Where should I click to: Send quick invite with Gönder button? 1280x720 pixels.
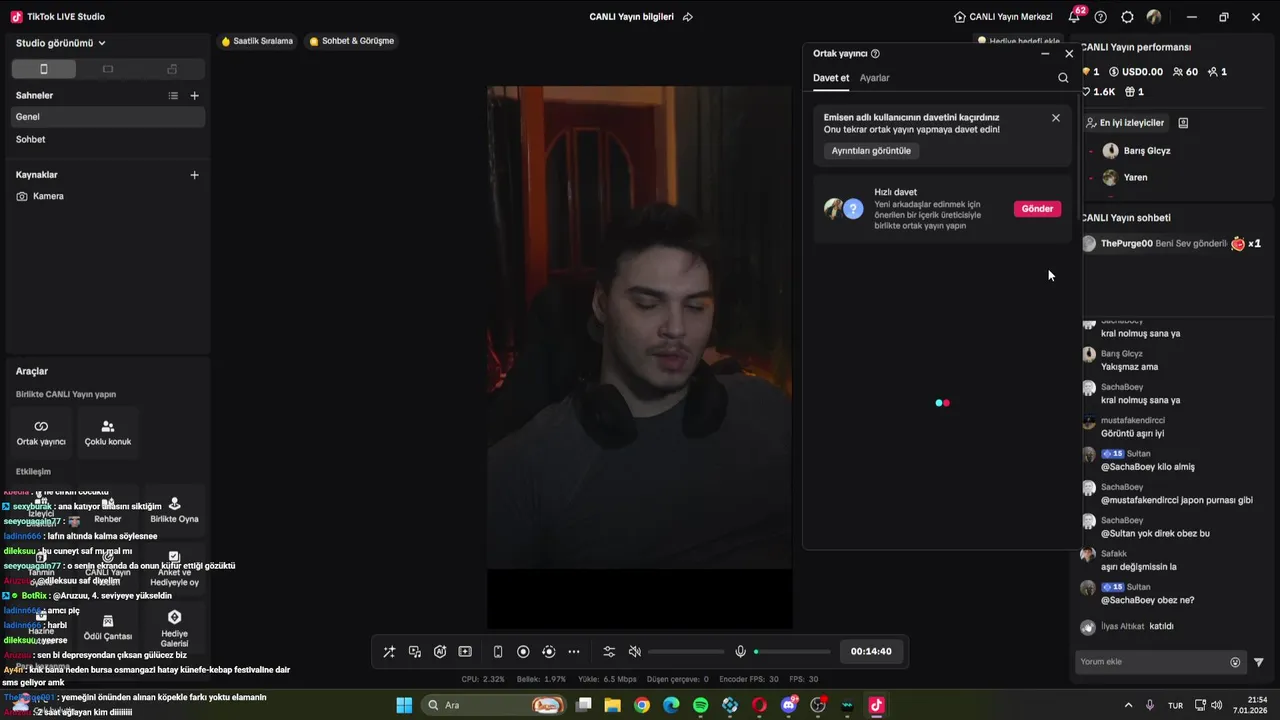[1037, 209]
